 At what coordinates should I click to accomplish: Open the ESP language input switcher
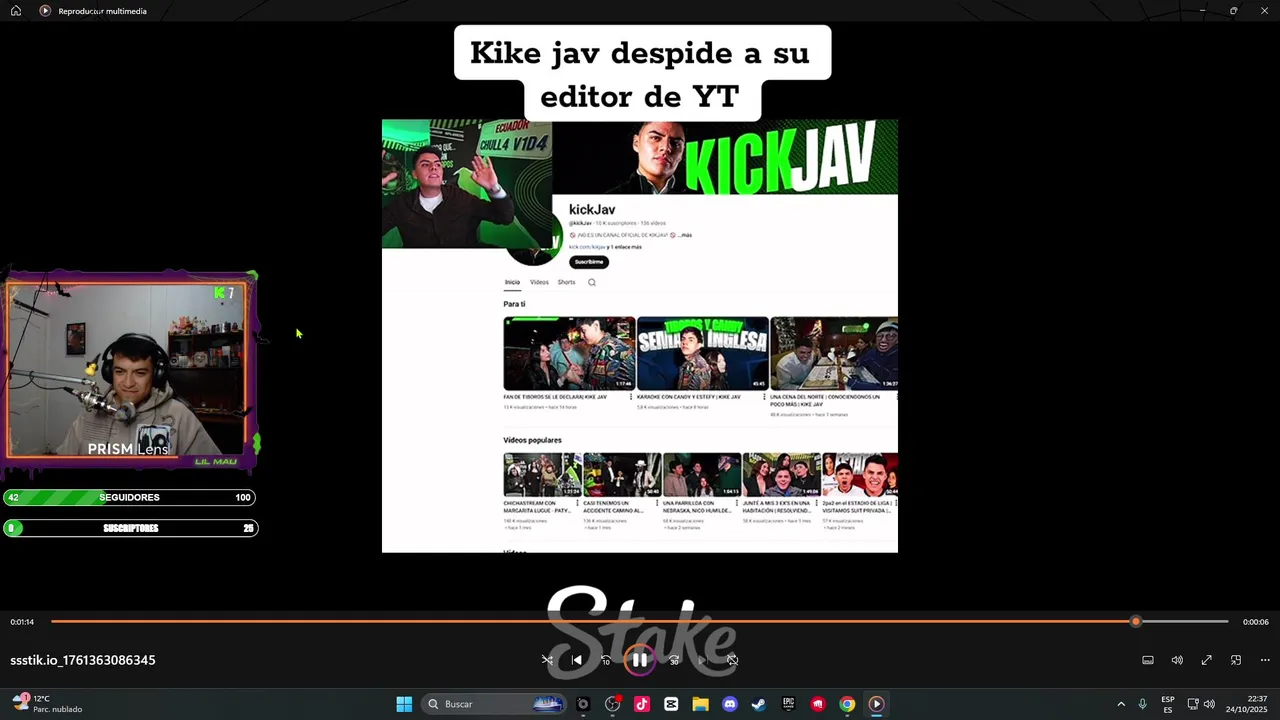1168,704
